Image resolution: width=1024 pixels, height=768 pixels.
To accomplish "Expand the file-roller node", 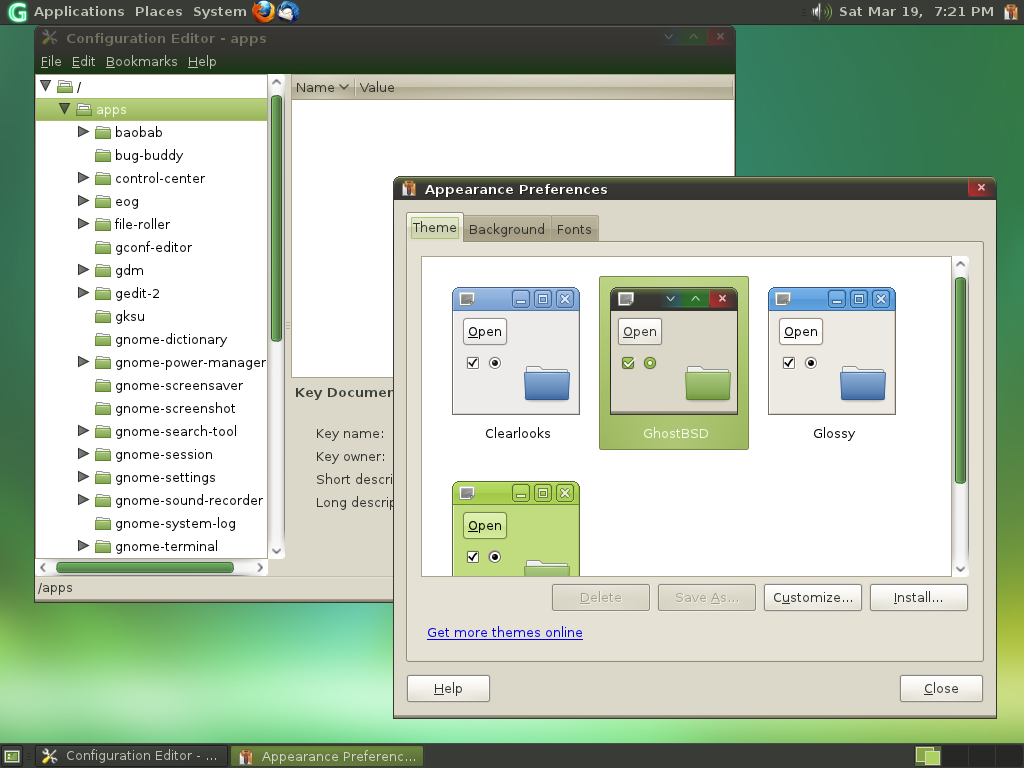I will [83, 223].
